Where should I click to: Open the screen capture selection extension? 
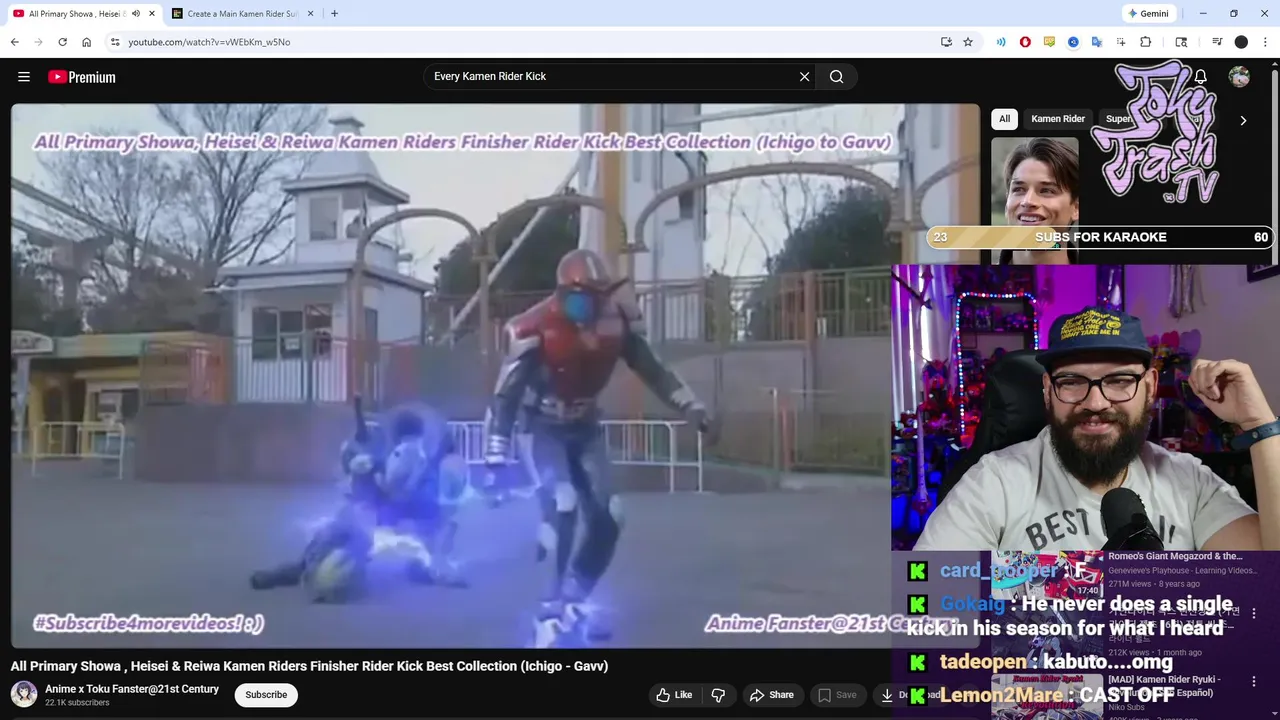pos(1121,42)
